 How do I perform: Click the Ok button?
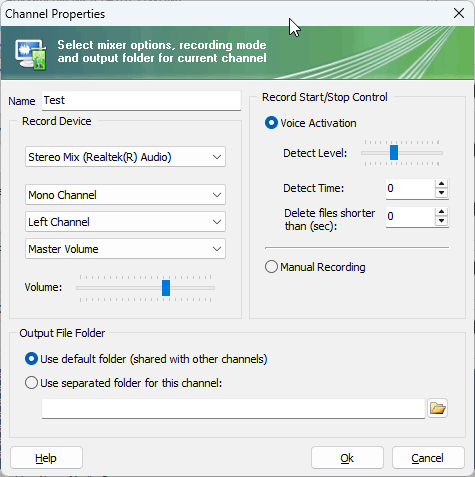tap(347, 458)
